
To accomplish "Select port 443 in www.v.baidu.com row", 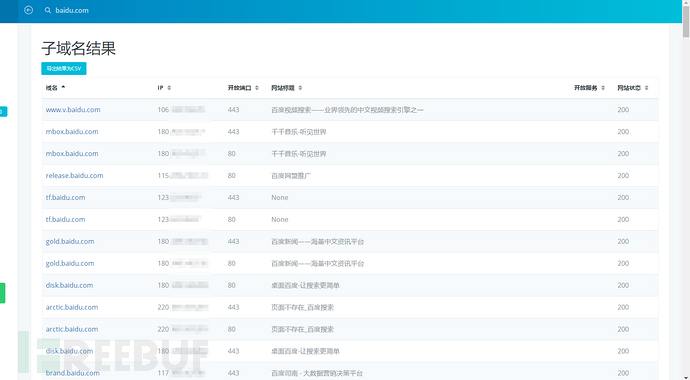I will [x=233, y=110].
